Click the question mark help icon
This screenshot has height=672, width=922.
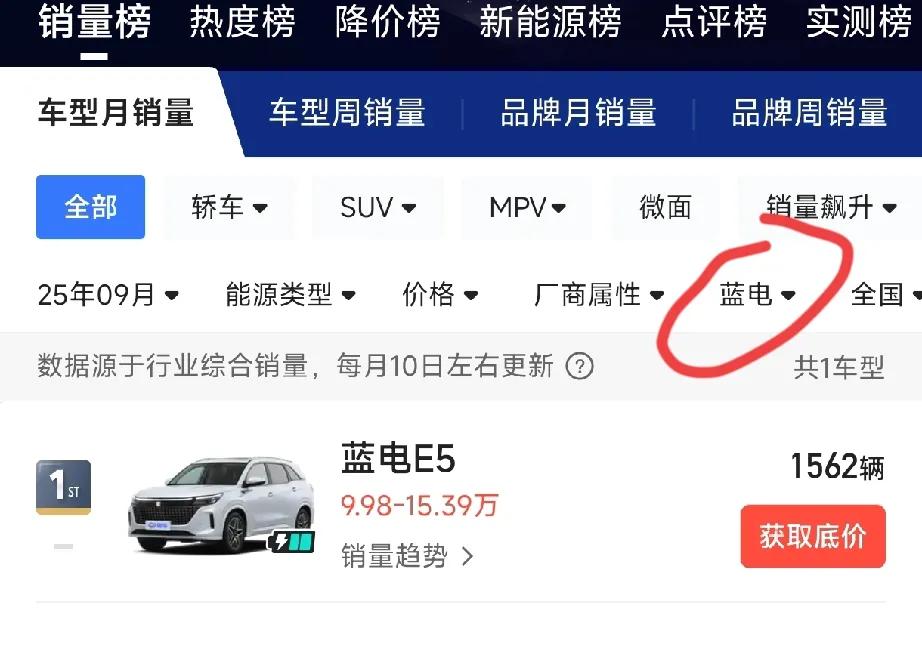579,366
